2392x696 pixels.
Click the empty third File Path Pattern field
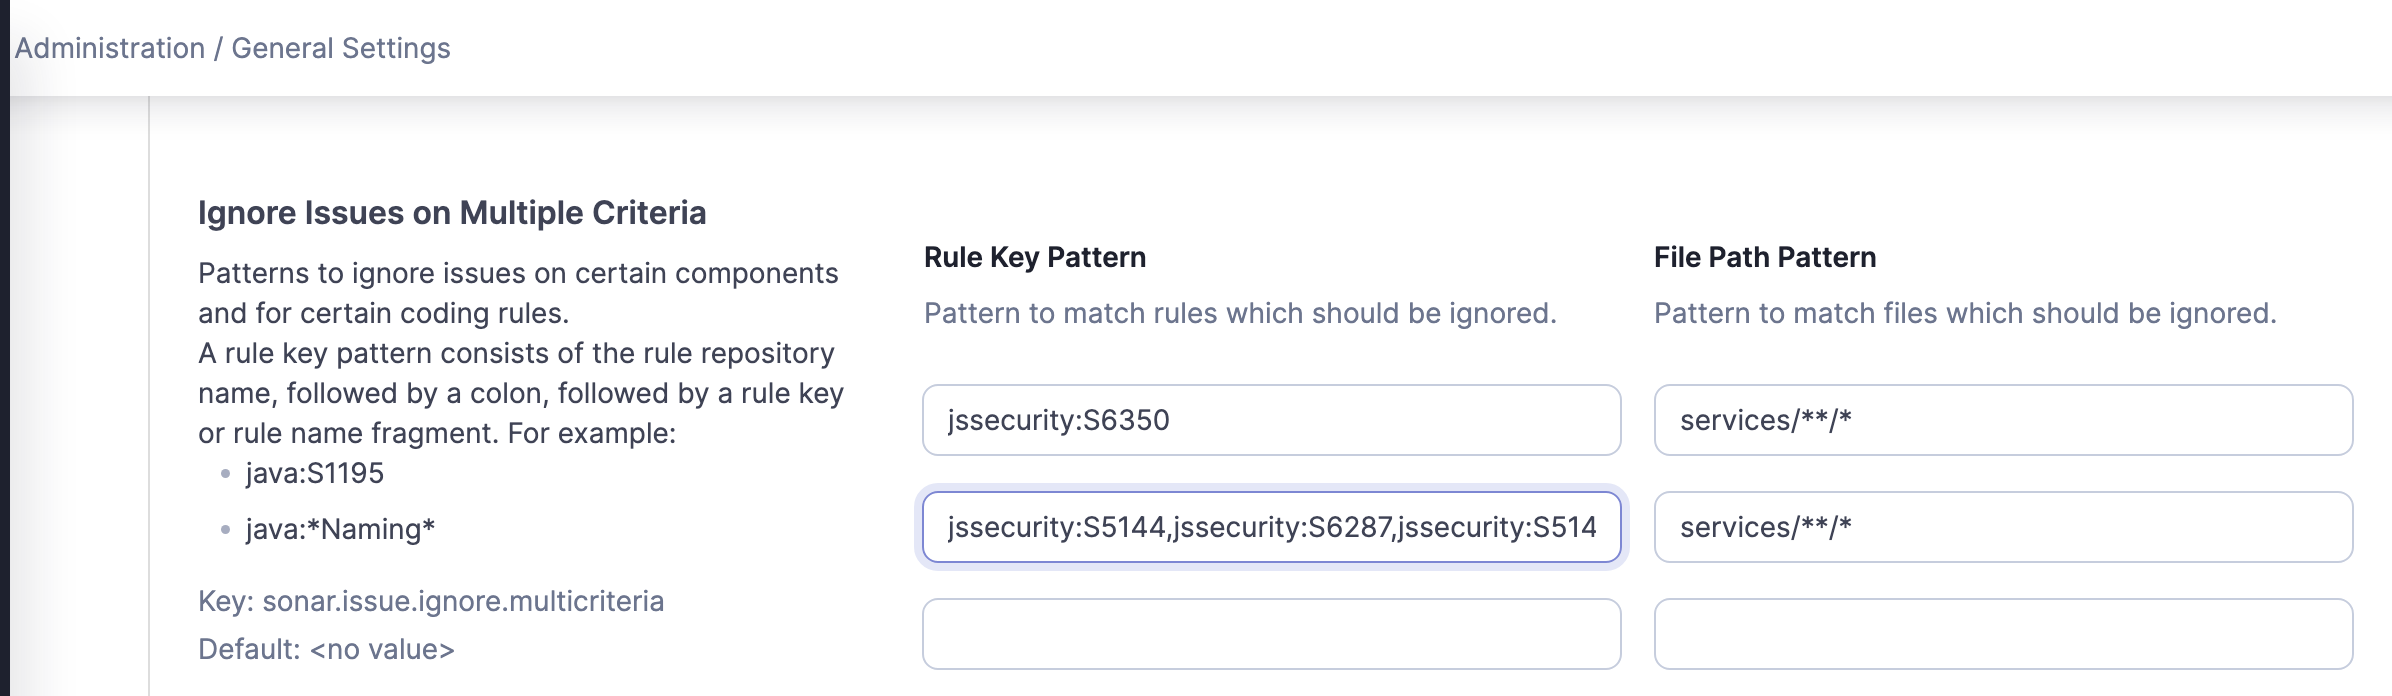[x=2002, y=634]
